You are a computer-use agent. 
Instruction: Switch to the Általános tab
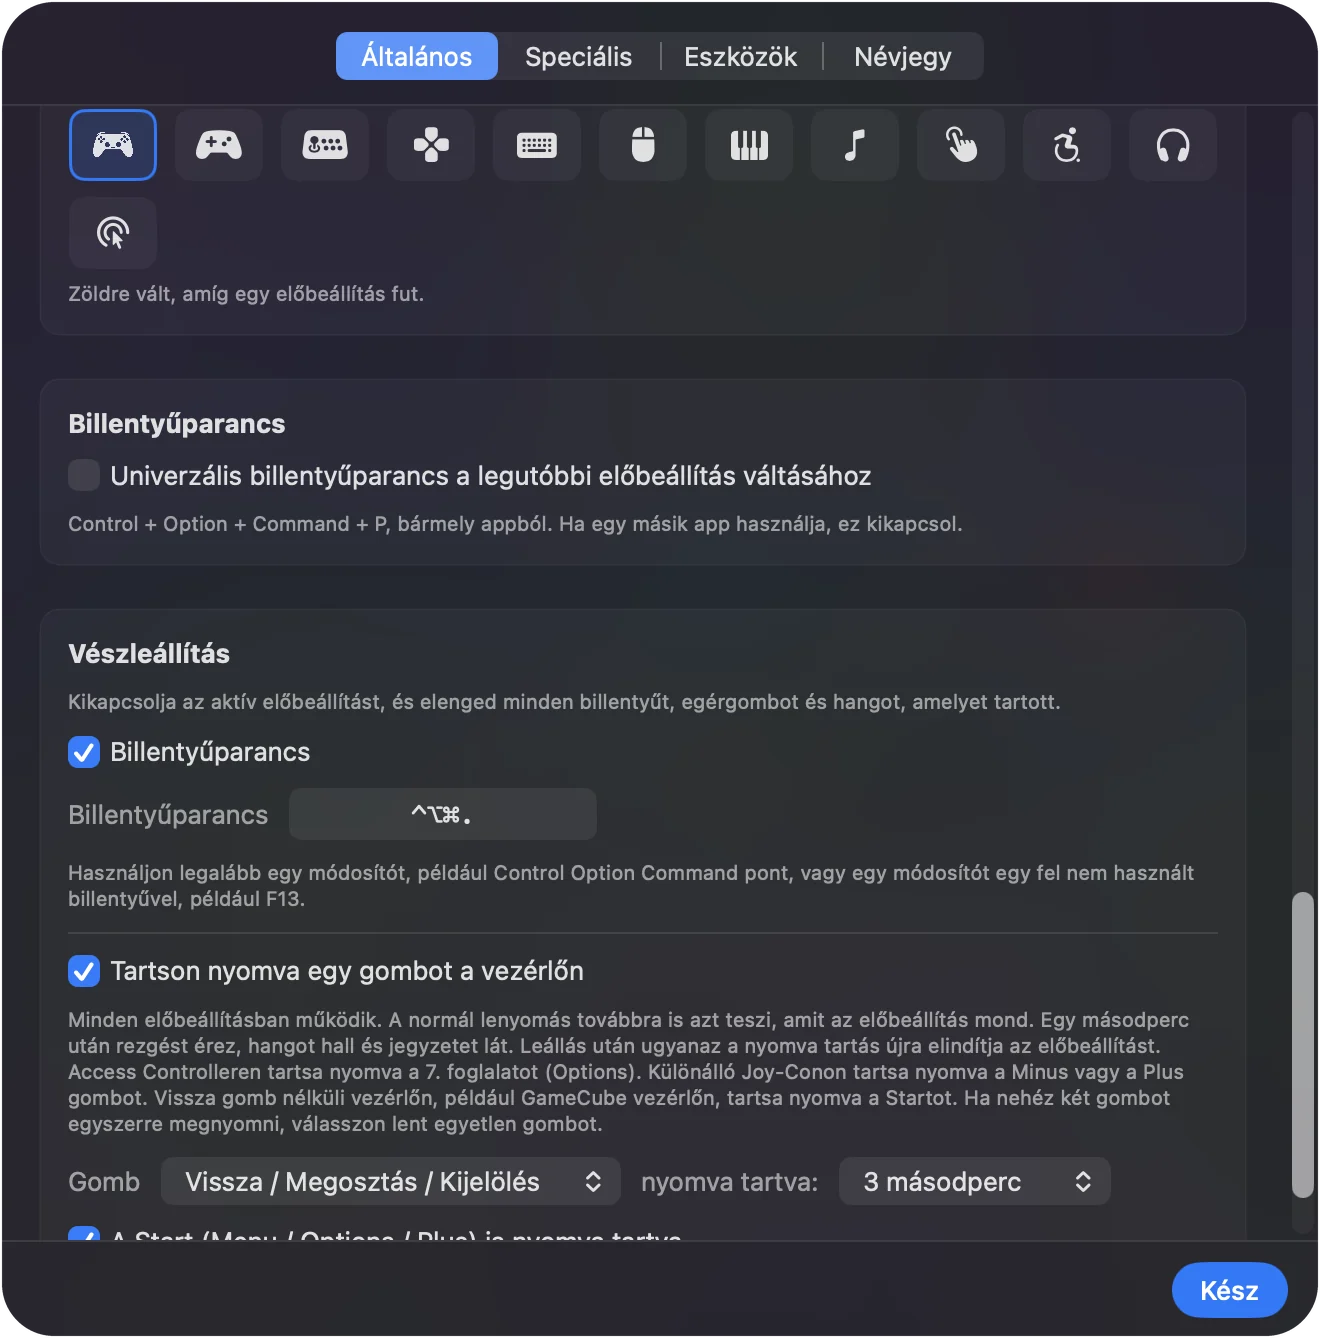pyautogui.click(x=417, y=56)
